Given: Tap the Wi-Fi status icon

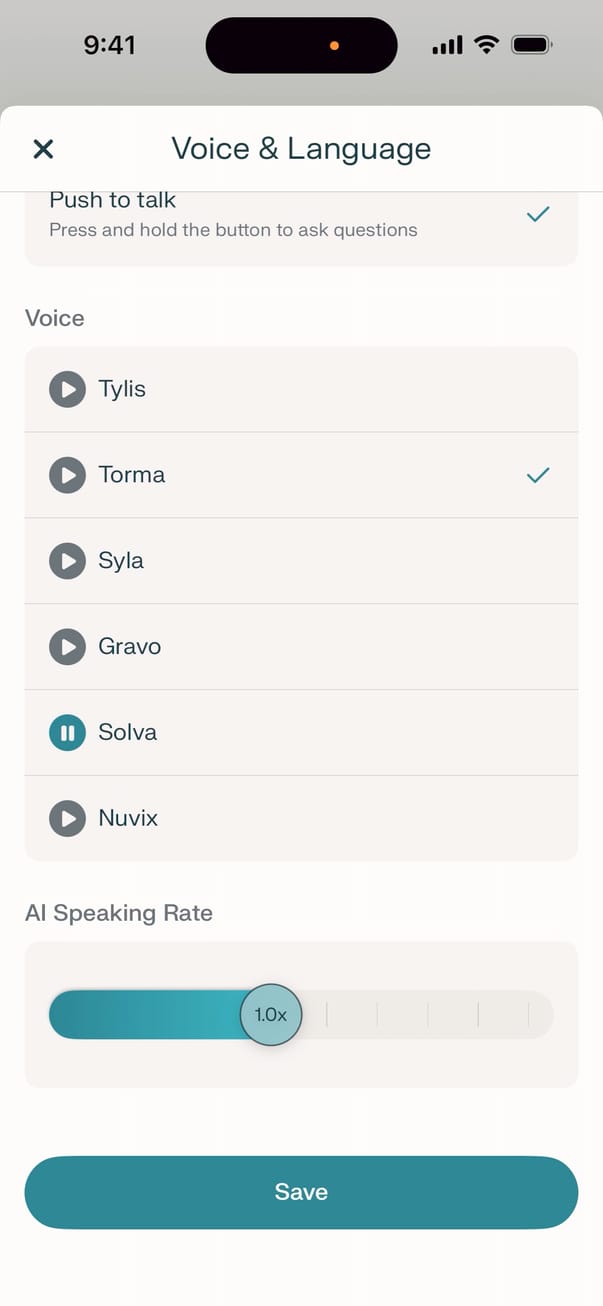Looking at the screenshot, I should coord(487,45).
